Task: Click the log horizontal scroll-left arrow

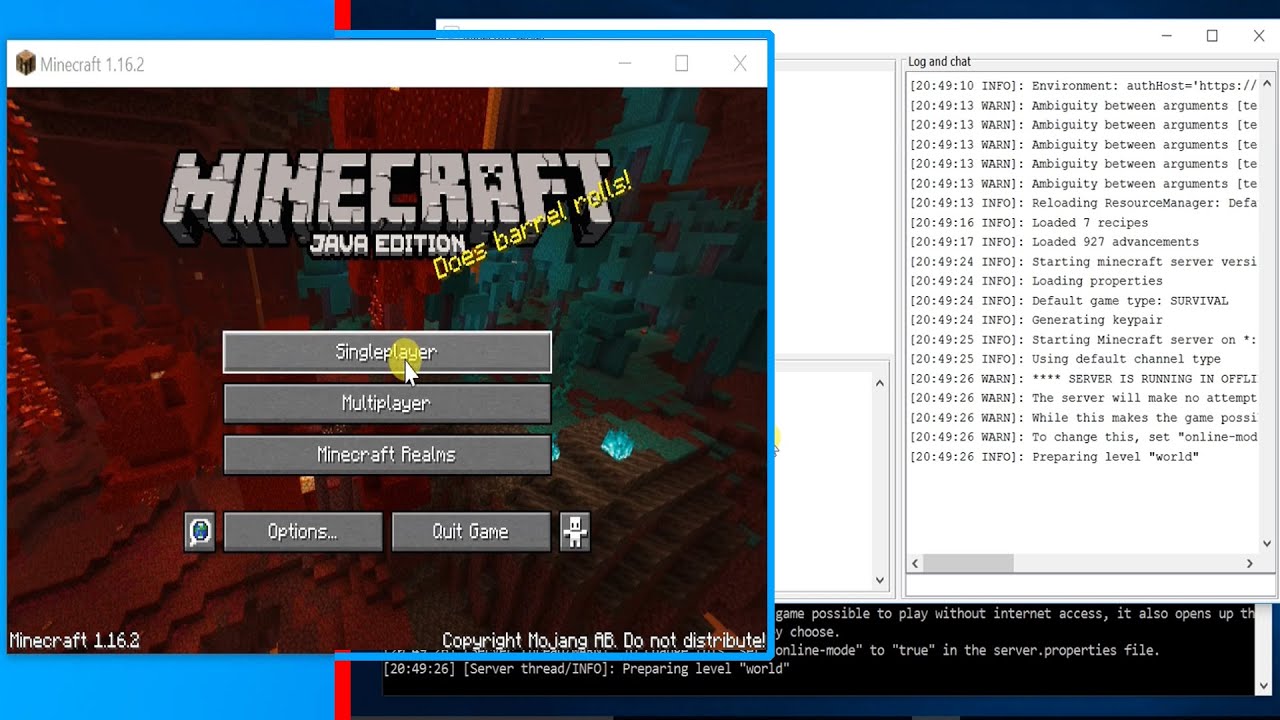Action: pos(916,564)
